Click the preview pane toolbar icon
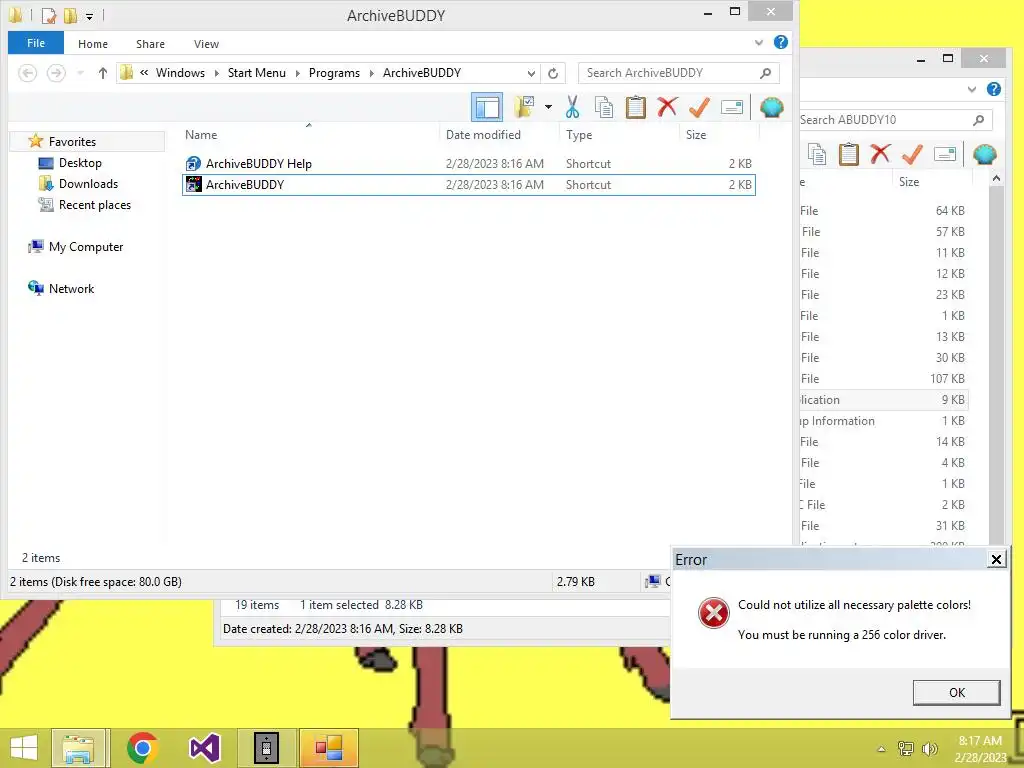 (x=487, y=107)
